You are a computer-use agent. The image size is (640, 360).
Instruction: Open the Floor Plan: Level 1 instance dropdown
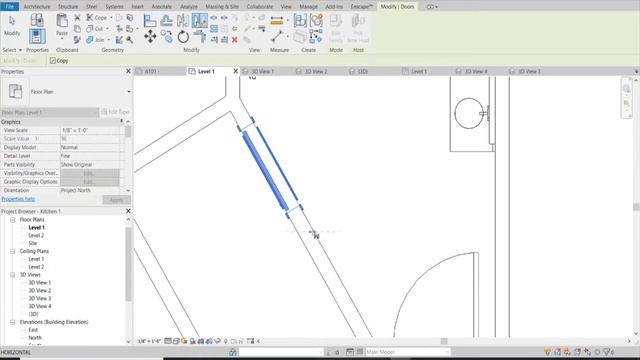click(x=50, y=112)
